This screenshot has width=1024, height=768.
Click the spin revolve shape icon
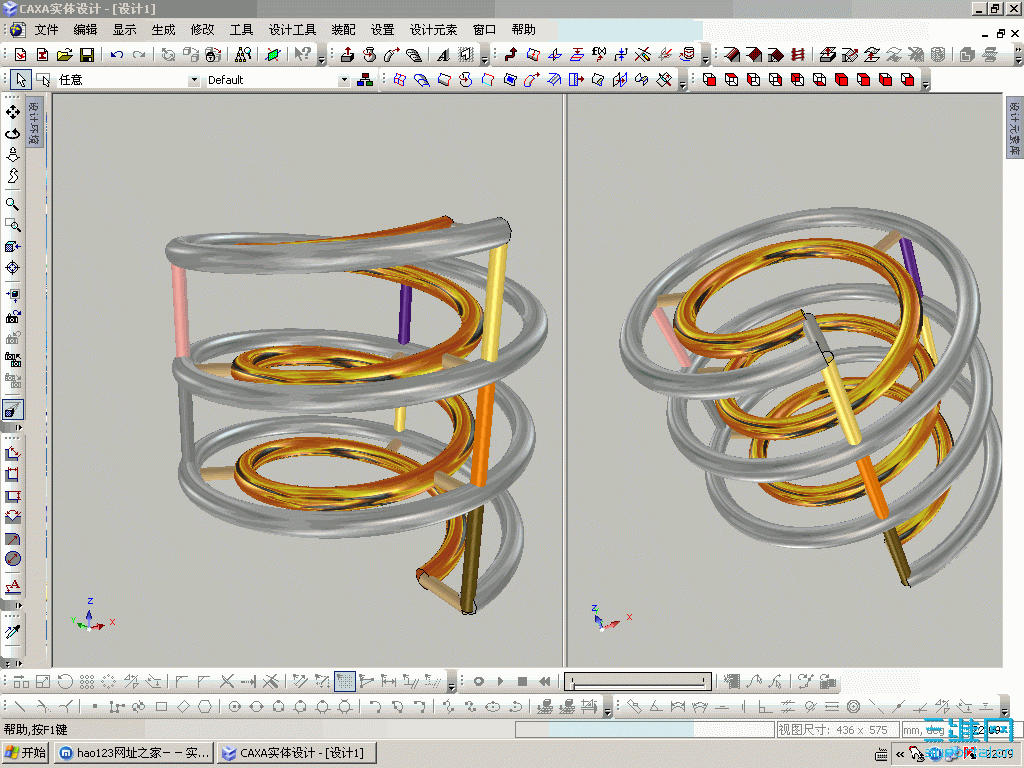[x=370, y=55]
